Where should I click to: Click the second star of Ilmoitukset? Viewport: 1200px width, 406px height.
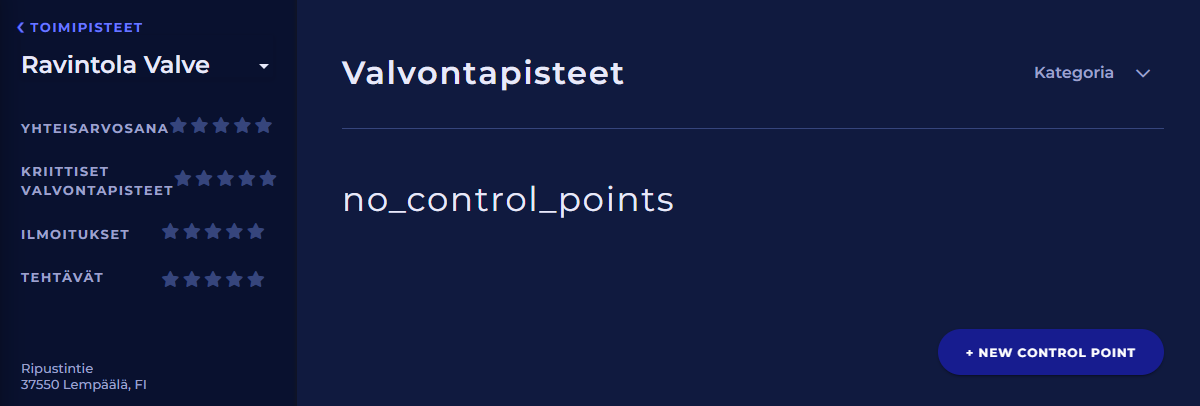coord(192,232)
